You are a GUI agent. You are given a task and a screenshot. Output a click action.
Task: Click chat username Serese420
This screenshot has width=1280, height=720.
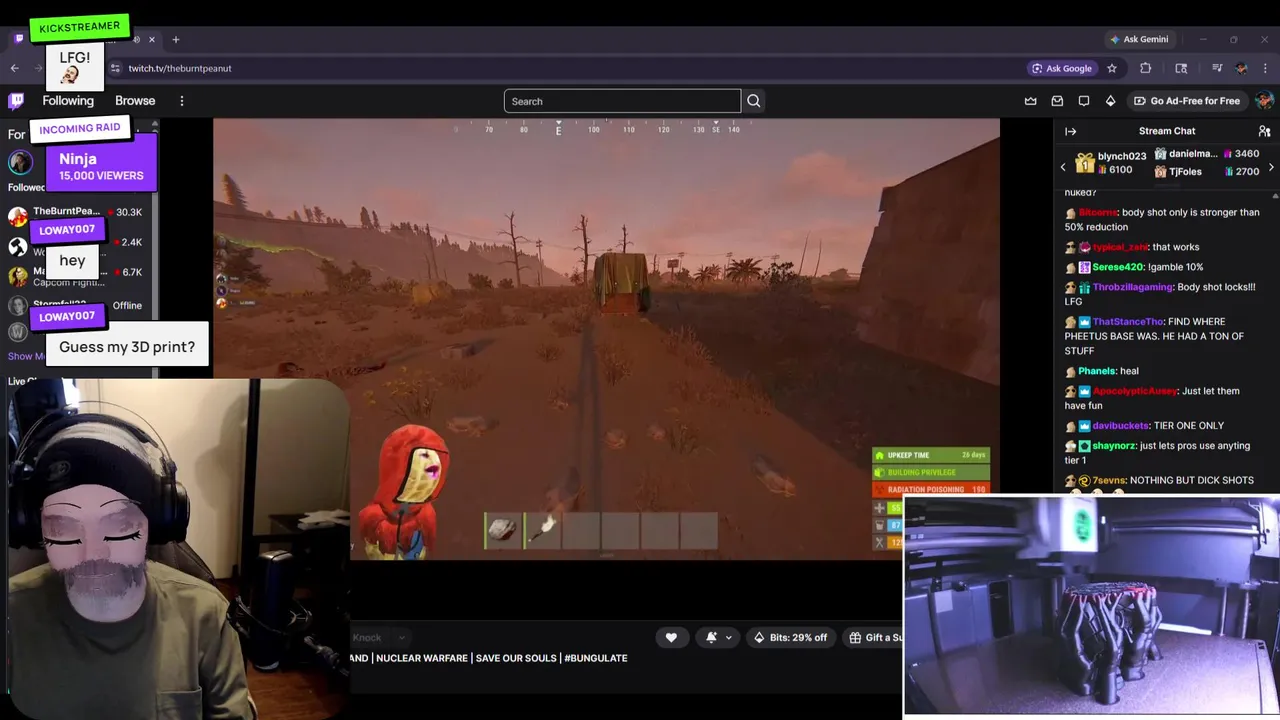pos(1117,267)
